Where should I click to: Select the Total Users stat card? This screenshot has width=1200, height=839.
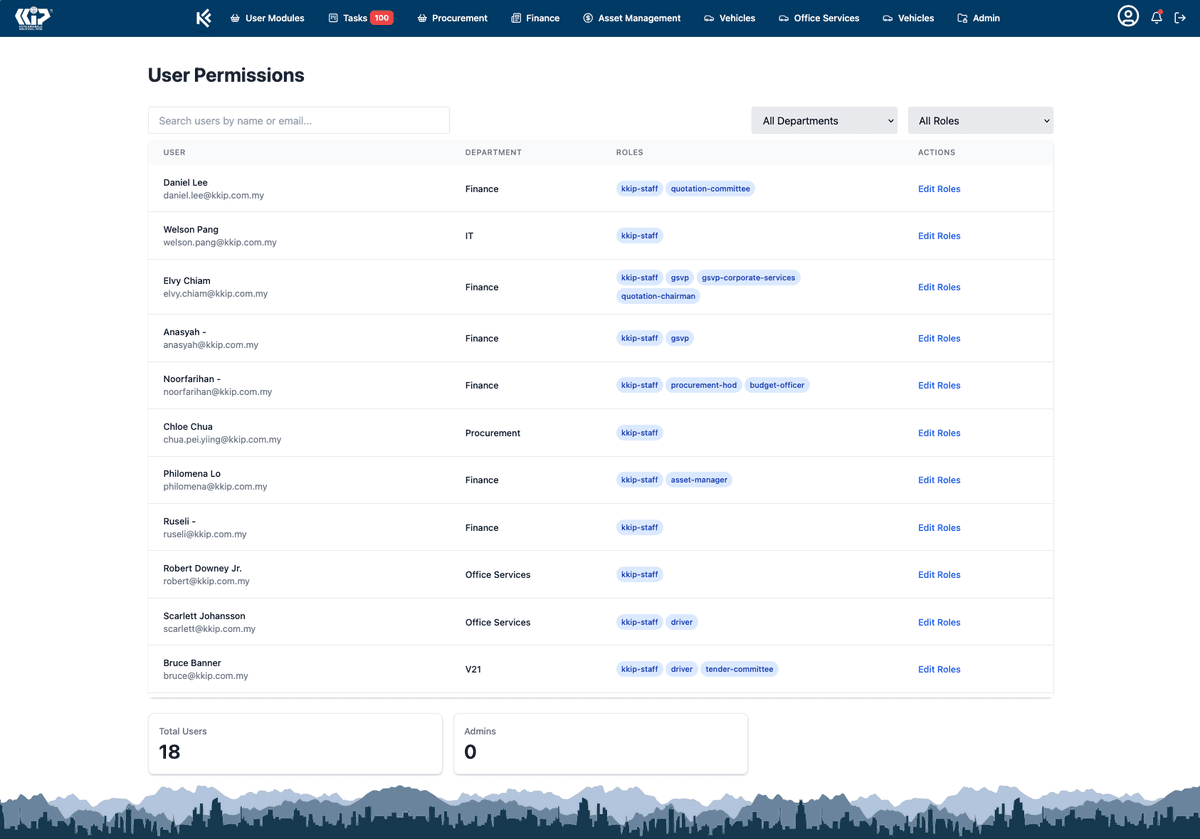[295, 743]
